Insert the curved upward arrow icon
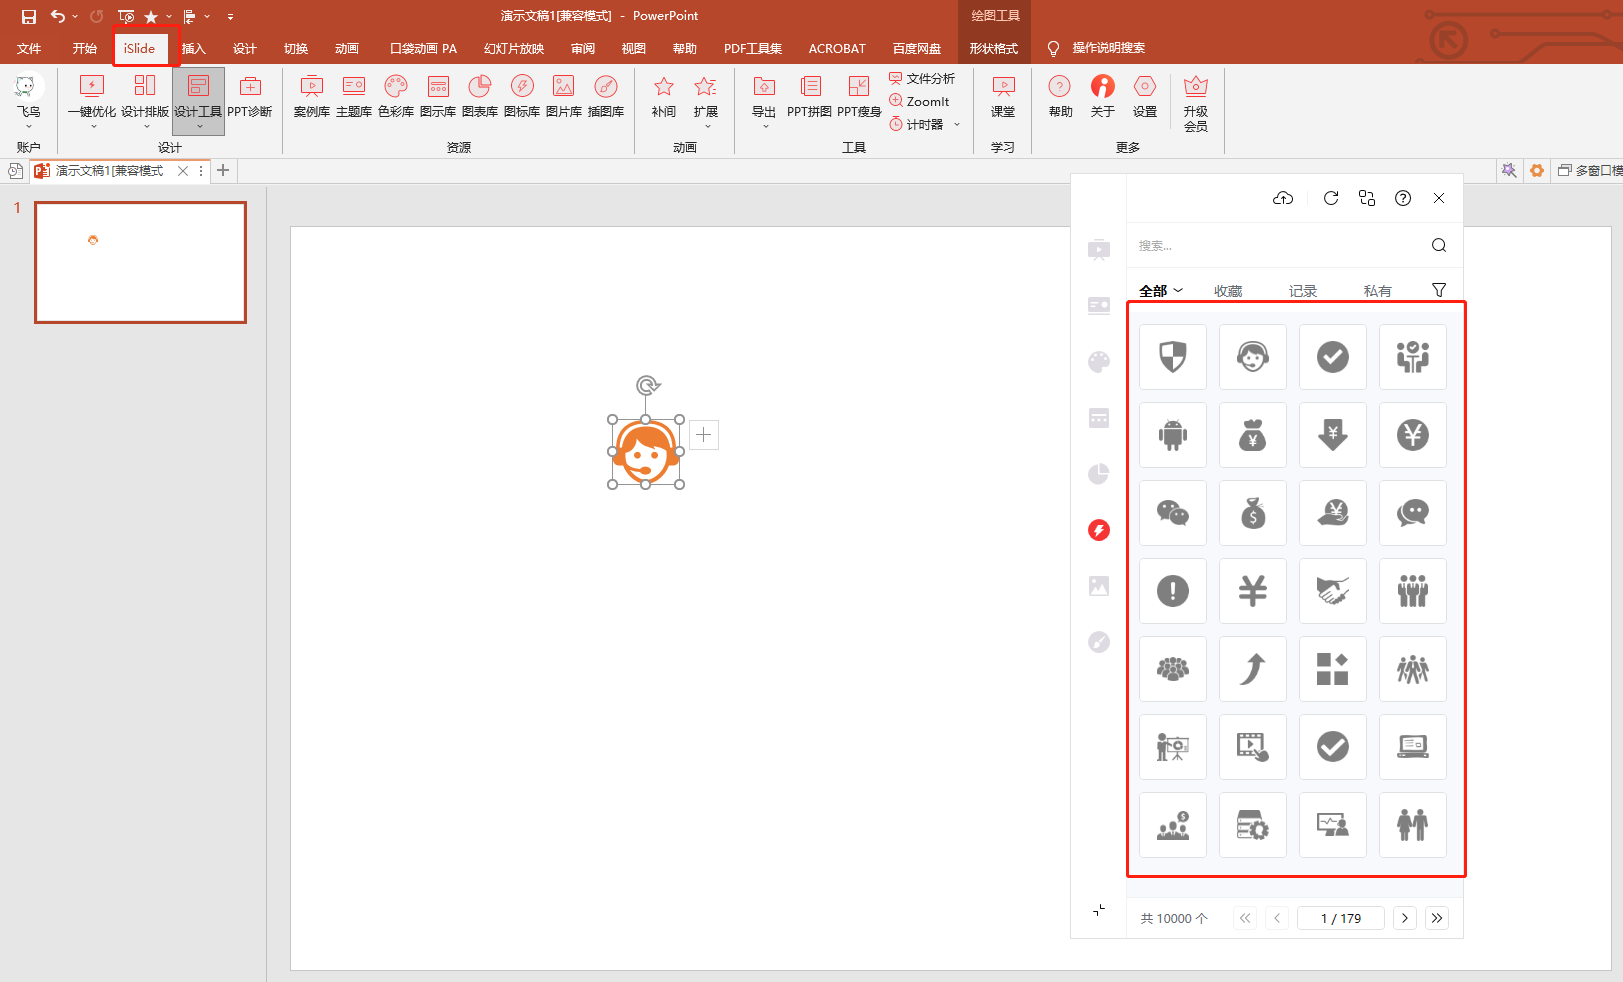The height and width of the screenshot is (982, 1623). 1253,669
